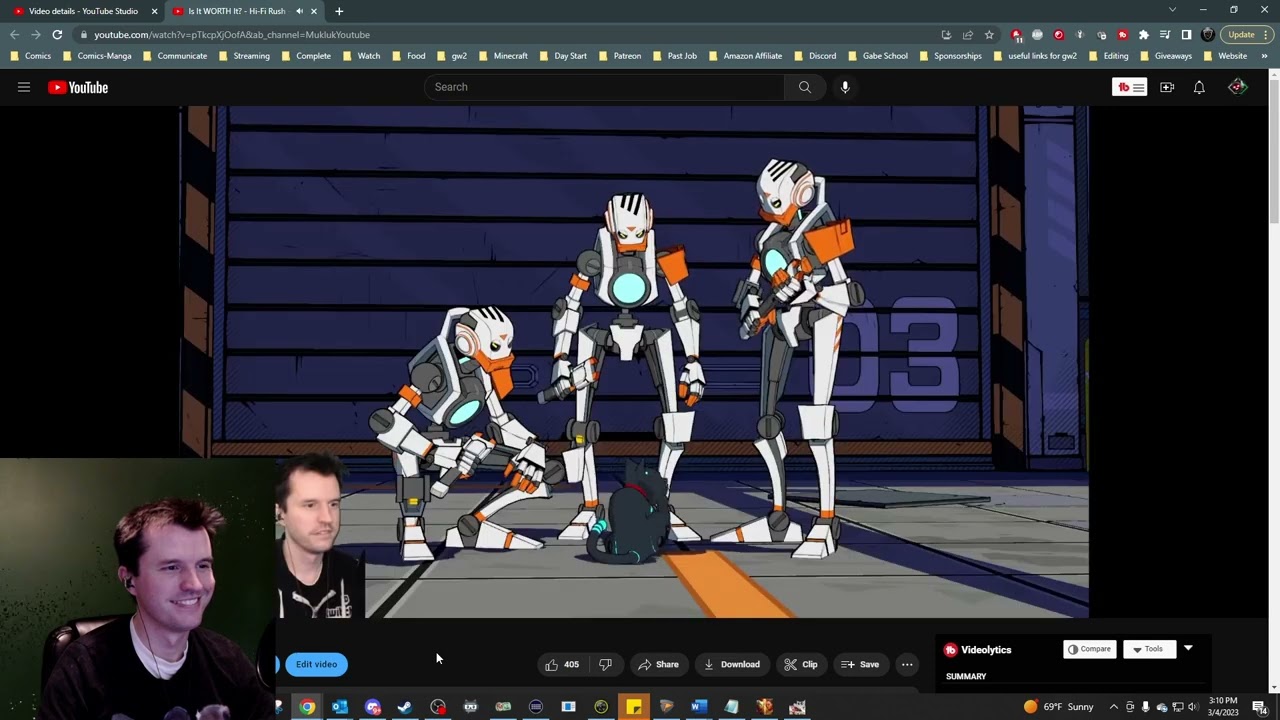Go back to the previous page
This screenshot has width=1280, height=720.
(14, 35)
